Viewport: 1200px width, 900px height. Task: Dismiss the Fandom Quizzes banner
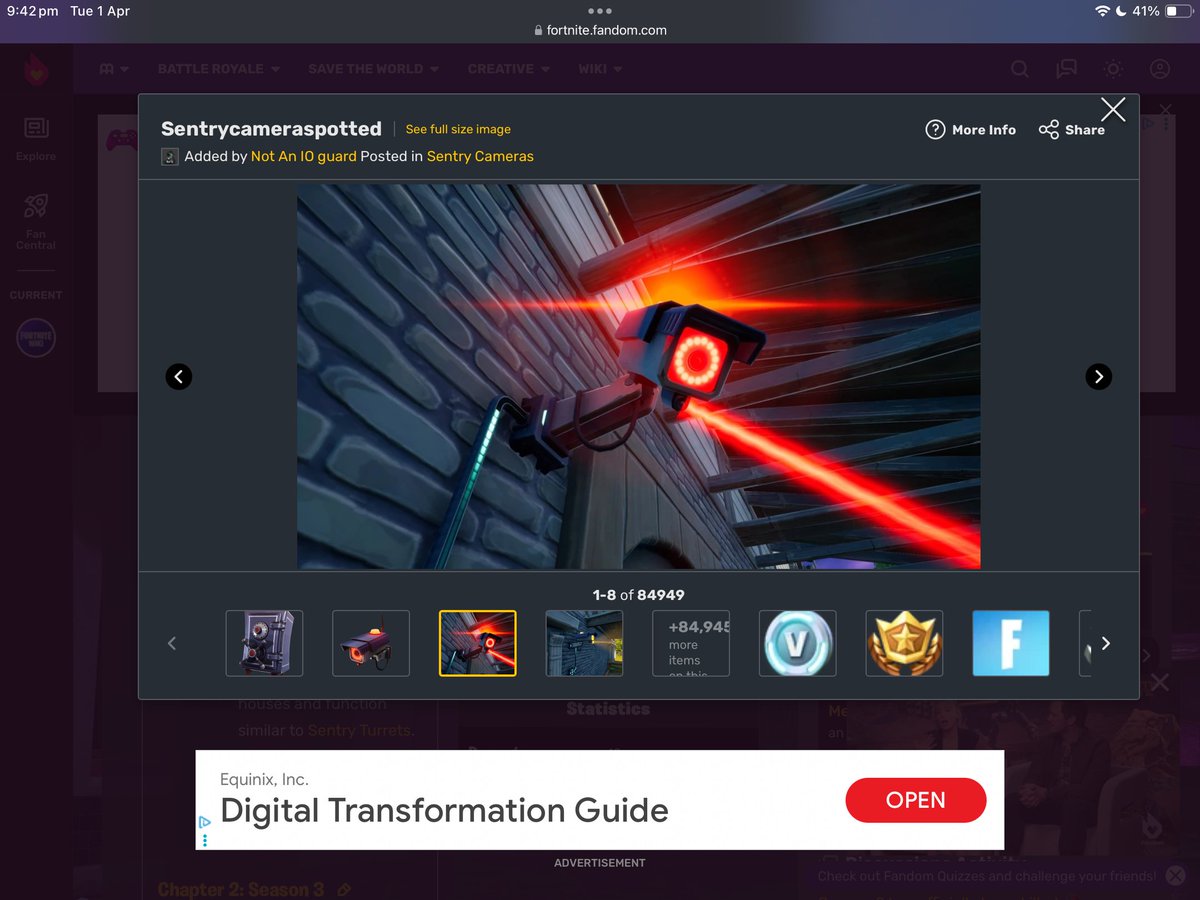1175,875
